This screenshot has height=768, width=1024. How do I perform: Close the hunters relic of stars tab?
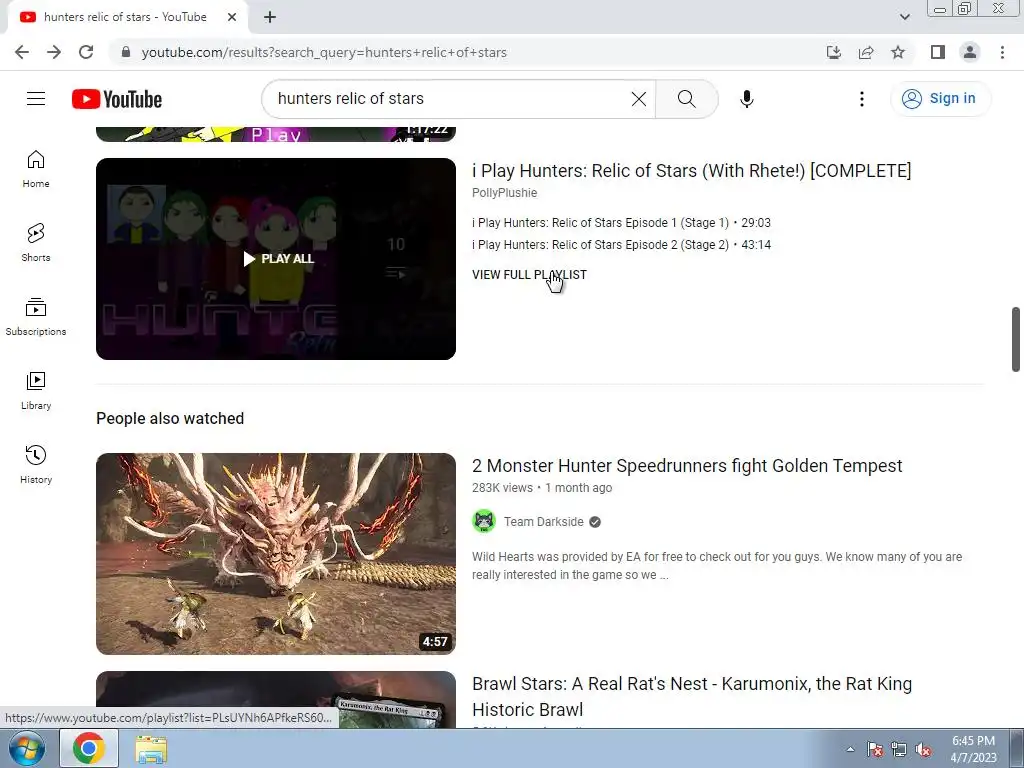pyautogui.click(x=232, y=17)
